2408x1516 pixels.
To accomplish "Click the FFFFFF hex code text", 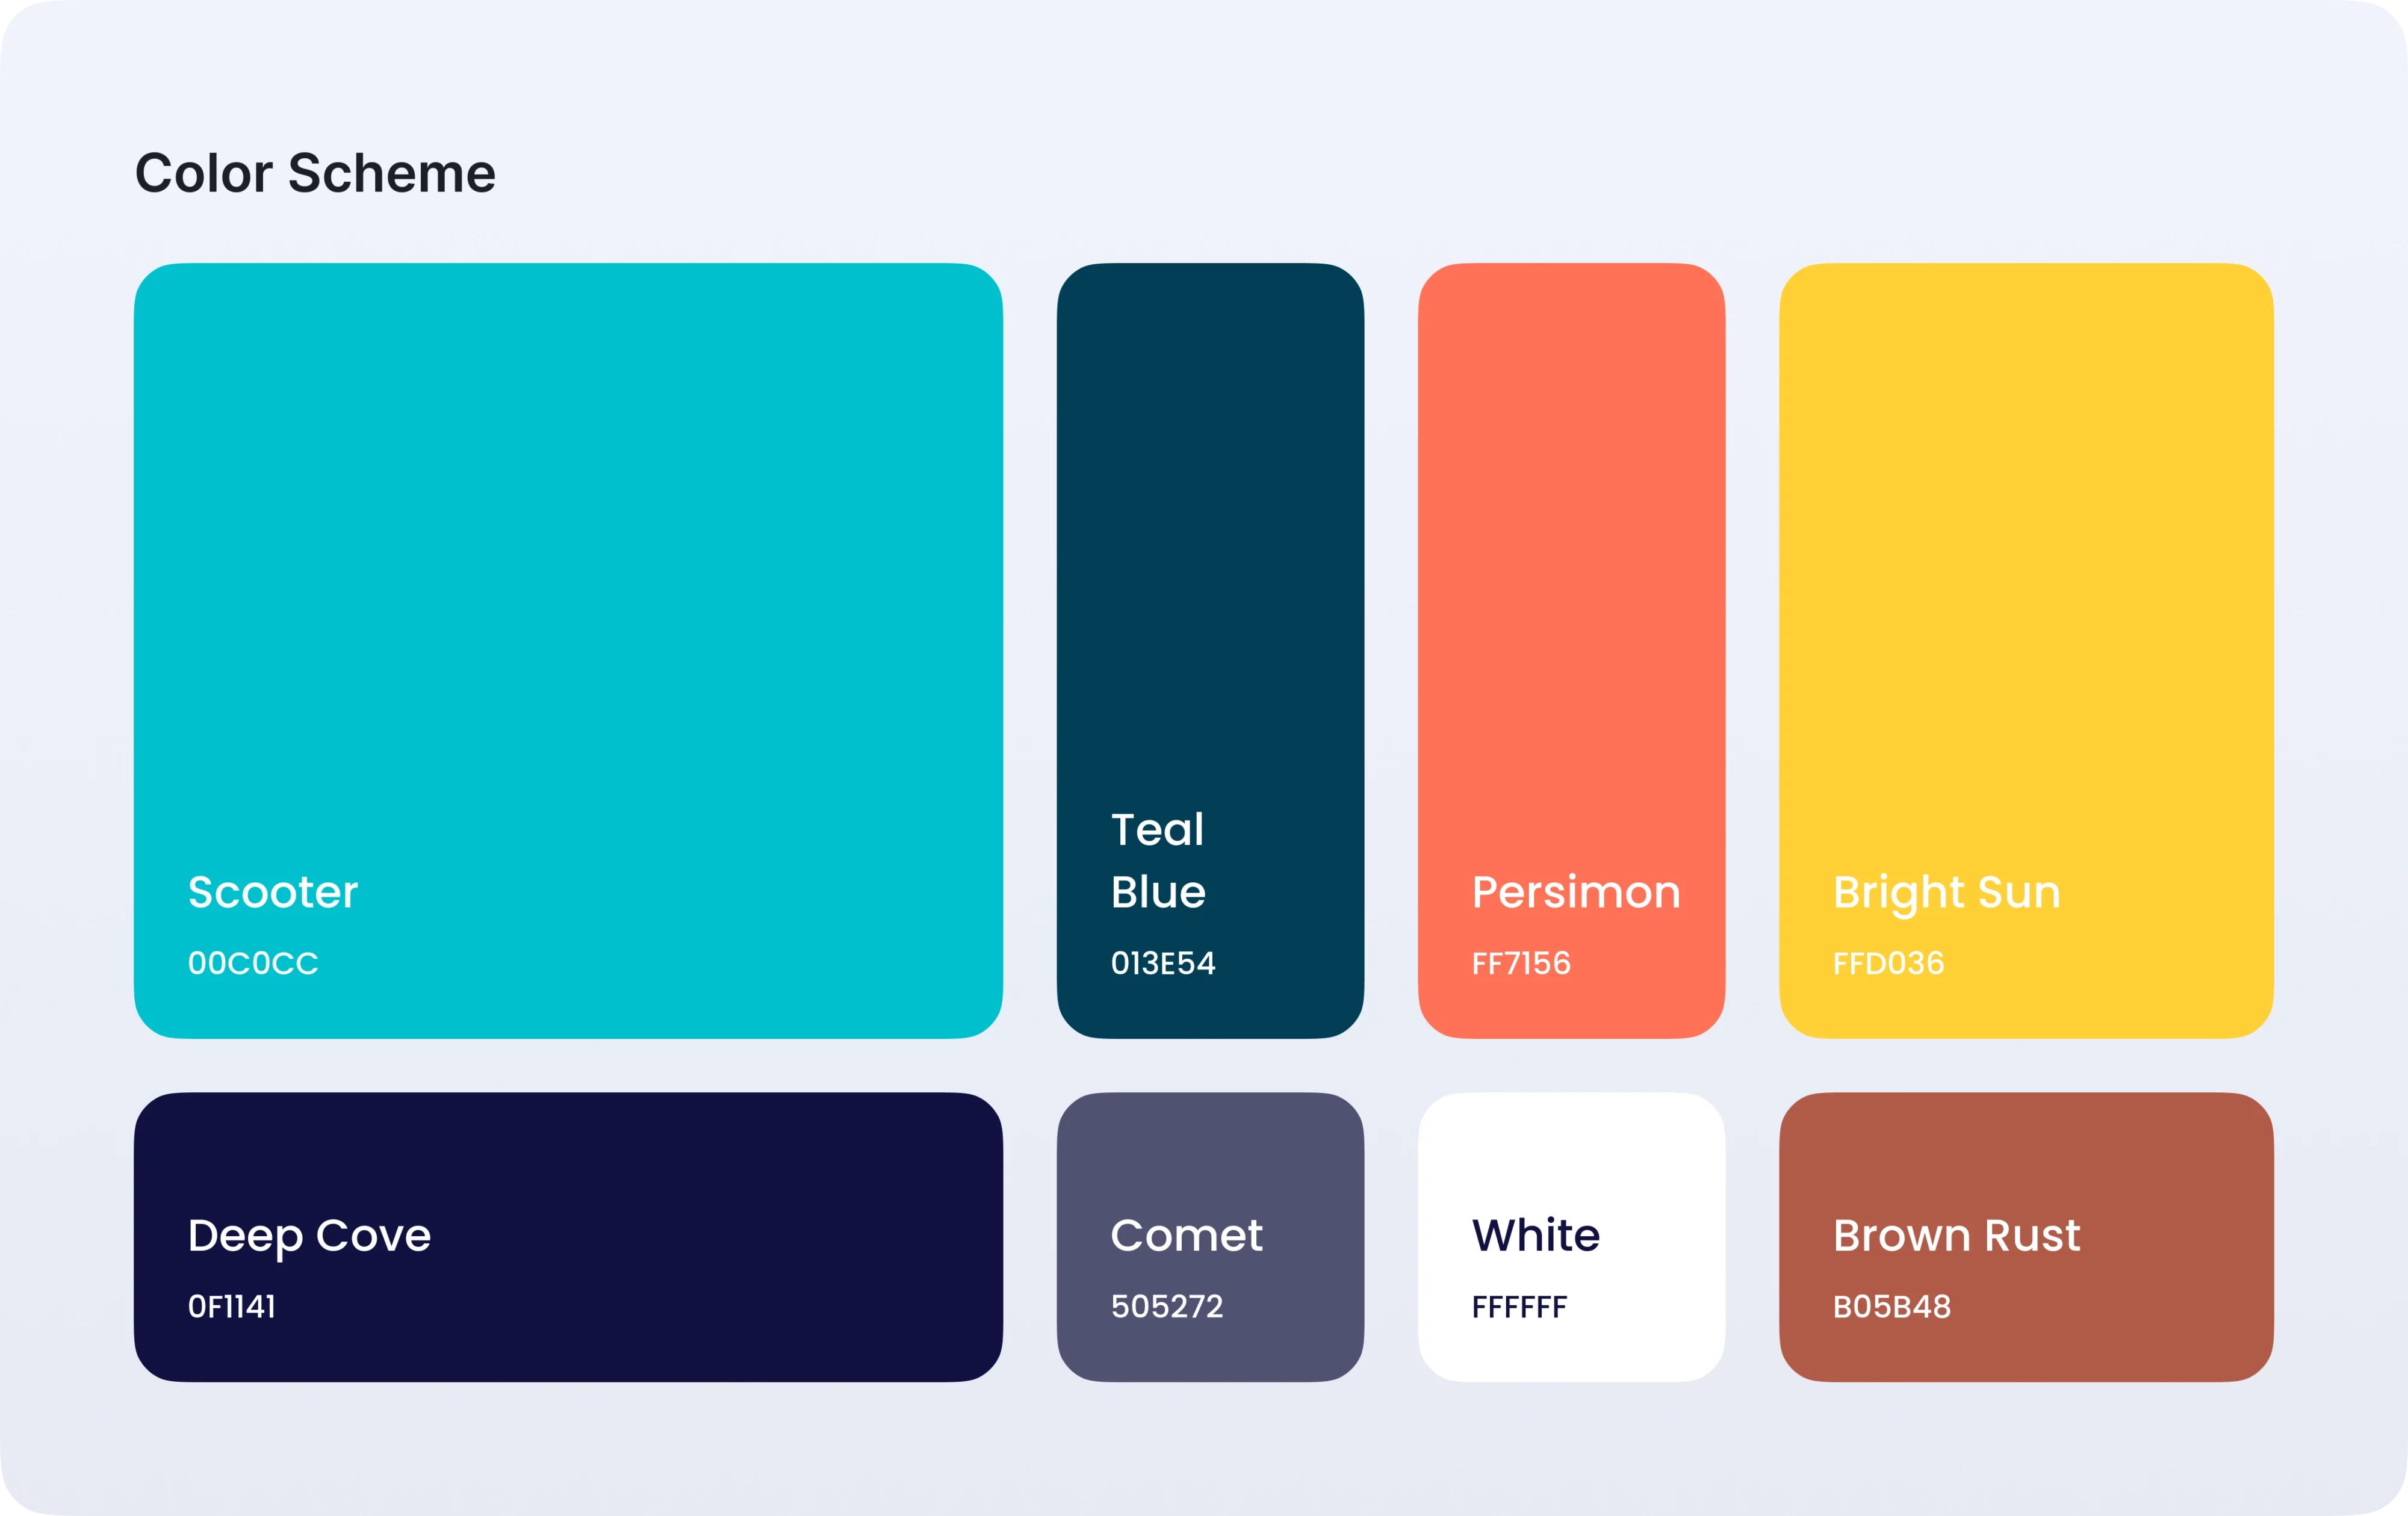I will (1519, 1306).
